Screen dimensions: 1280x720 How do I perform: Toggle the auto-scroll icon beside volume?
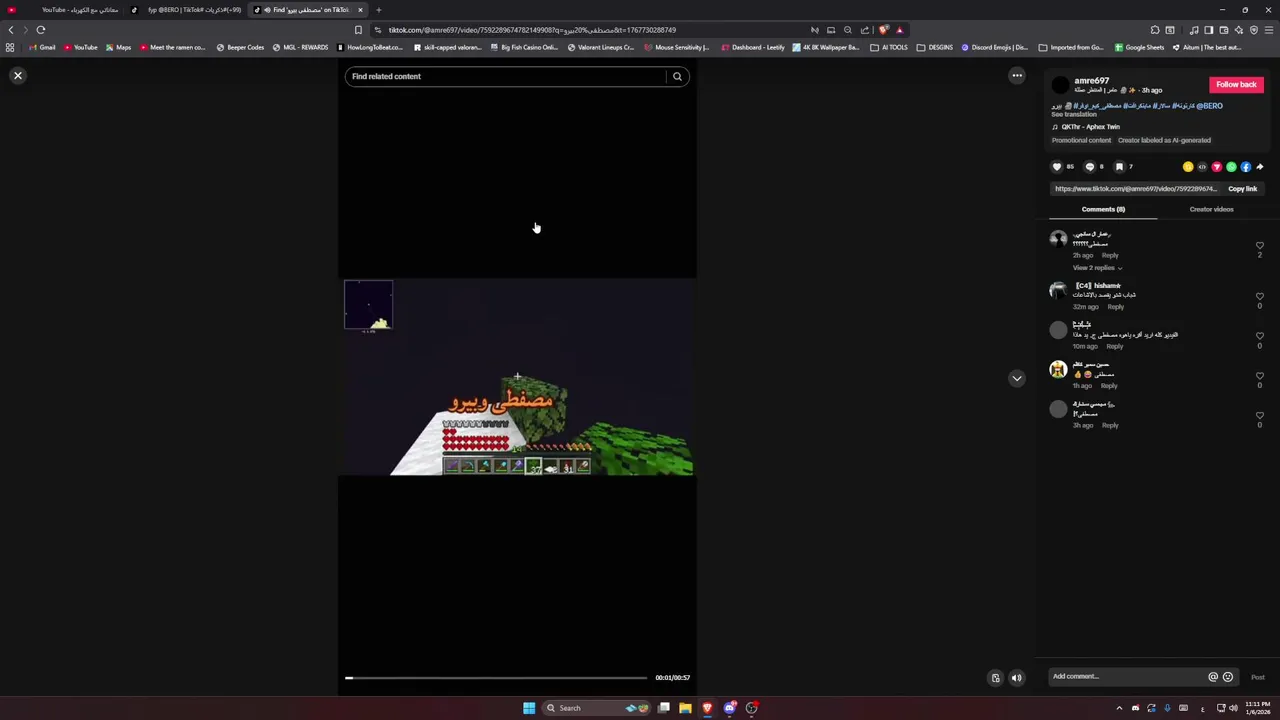(995, 678)
